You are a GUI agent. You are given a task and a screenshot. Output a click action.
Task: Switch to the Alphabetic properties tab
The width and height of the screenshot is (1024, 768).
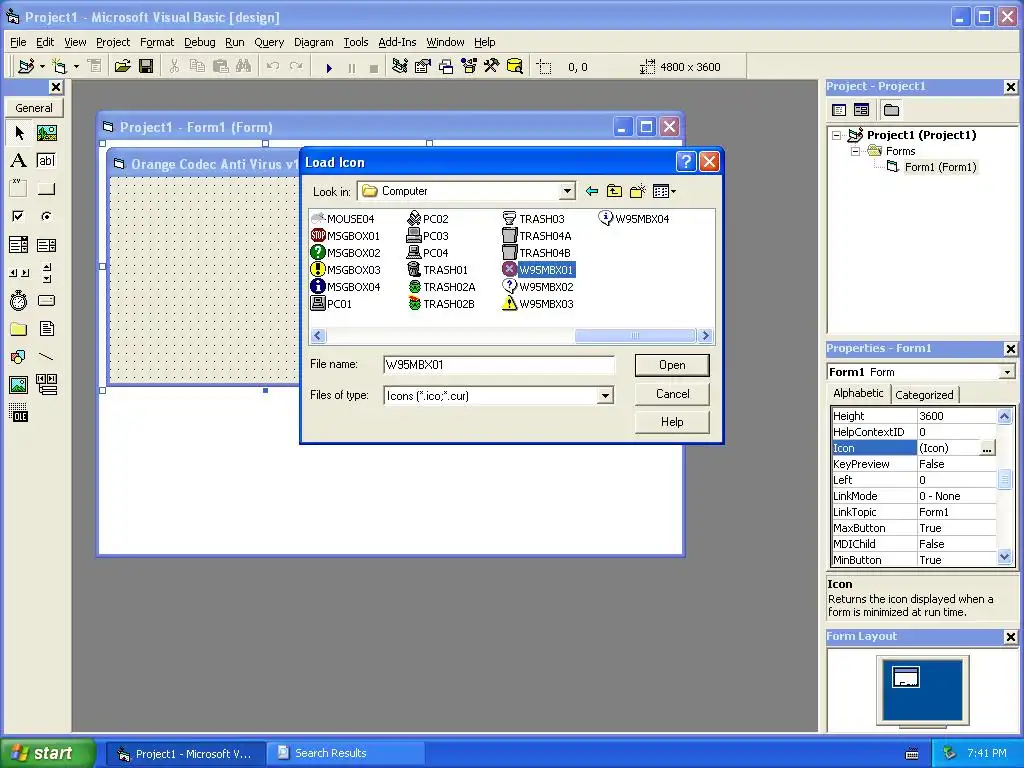(x=858, y=393)
